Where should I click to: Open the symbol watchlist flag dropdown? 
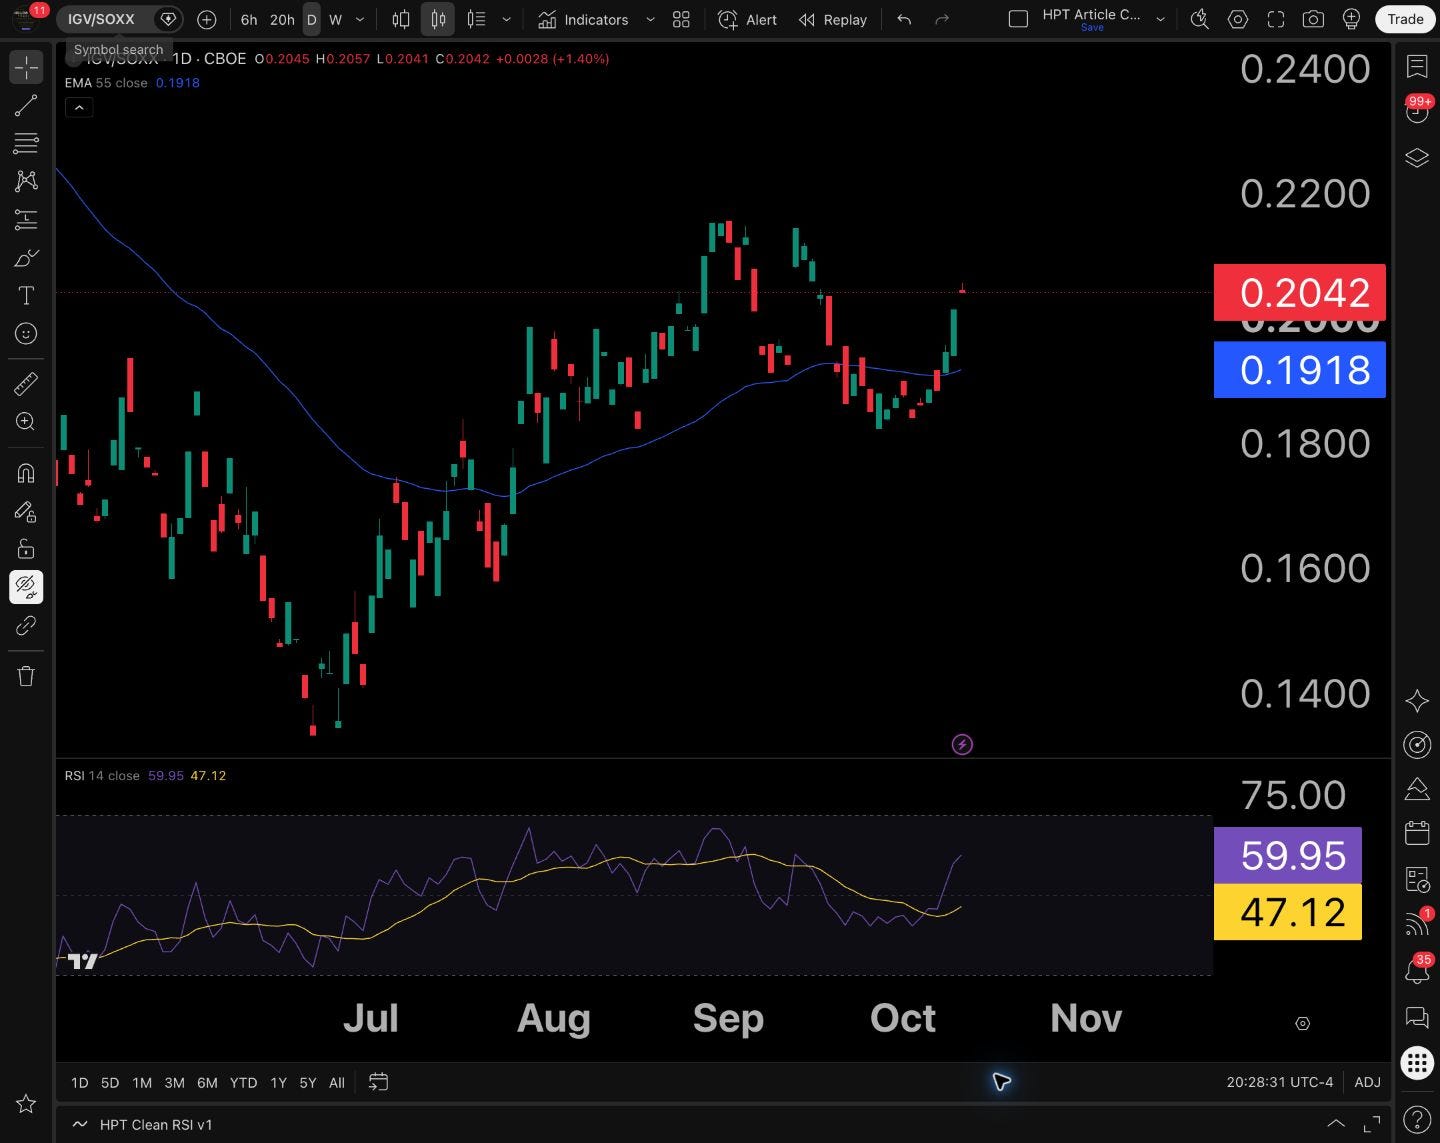coord(168,19)
